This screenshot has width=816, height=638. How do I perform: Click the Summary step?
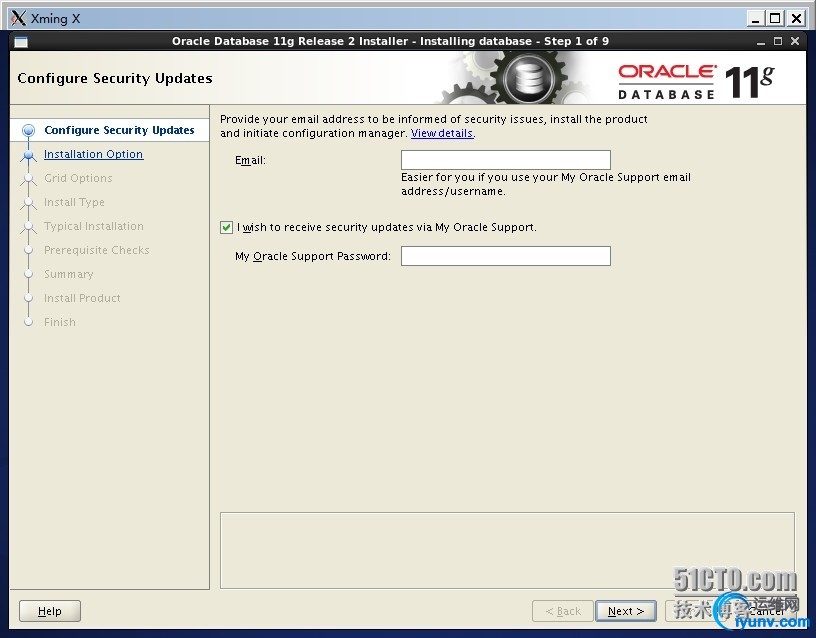(x=69, y=274)
